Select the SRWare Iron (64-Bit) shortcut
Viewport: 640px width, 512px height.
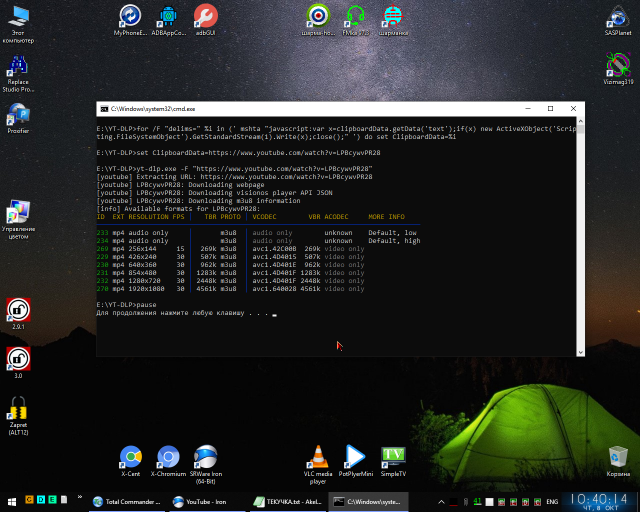[206, 465]
